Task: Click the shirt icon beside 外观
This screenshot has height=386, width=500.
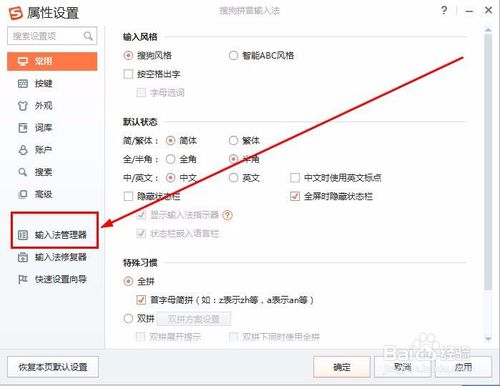Action: [x=23, y=106]
